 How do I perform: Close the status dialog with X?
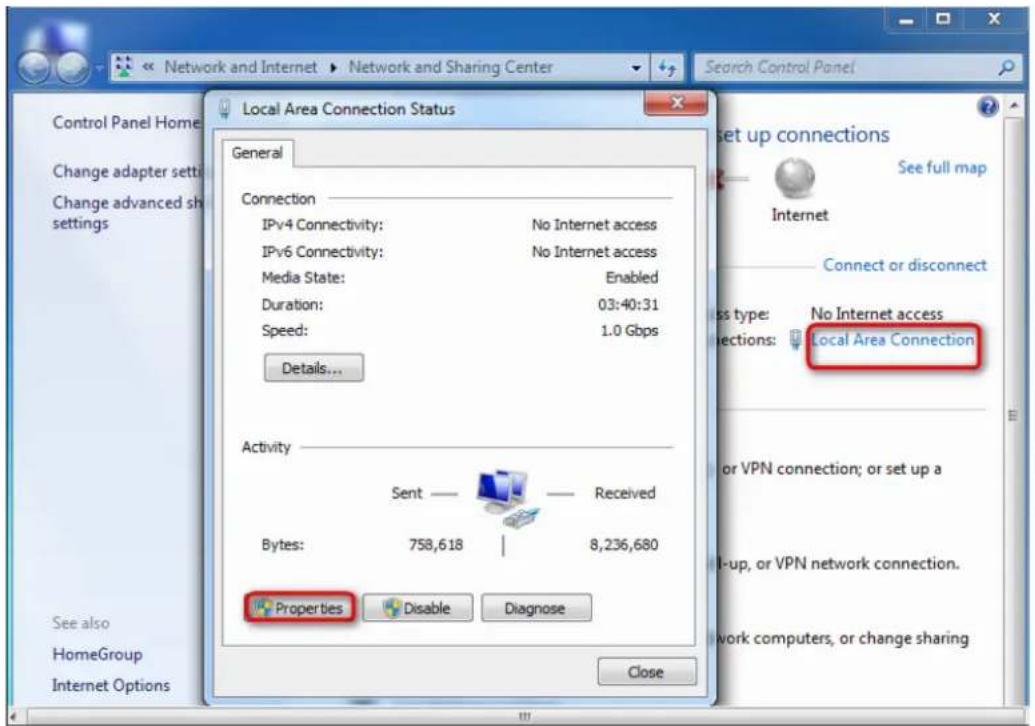(677, 103)
